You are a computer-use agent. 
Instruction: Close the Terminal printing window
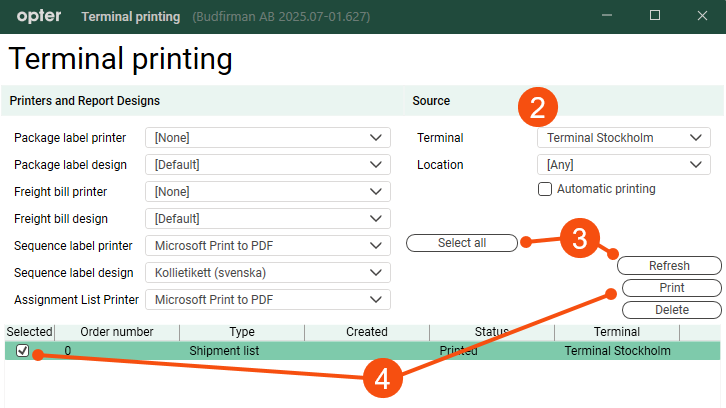point(702,16)
